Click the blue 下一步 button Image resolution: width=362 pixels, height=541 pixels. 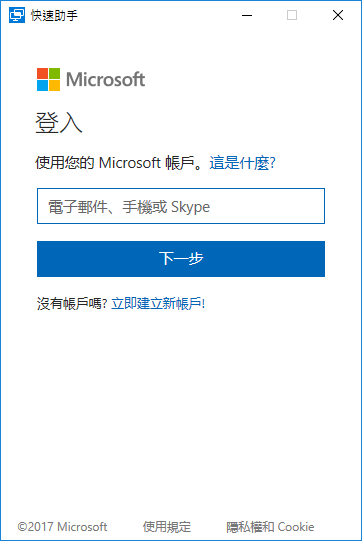(181, 259)
